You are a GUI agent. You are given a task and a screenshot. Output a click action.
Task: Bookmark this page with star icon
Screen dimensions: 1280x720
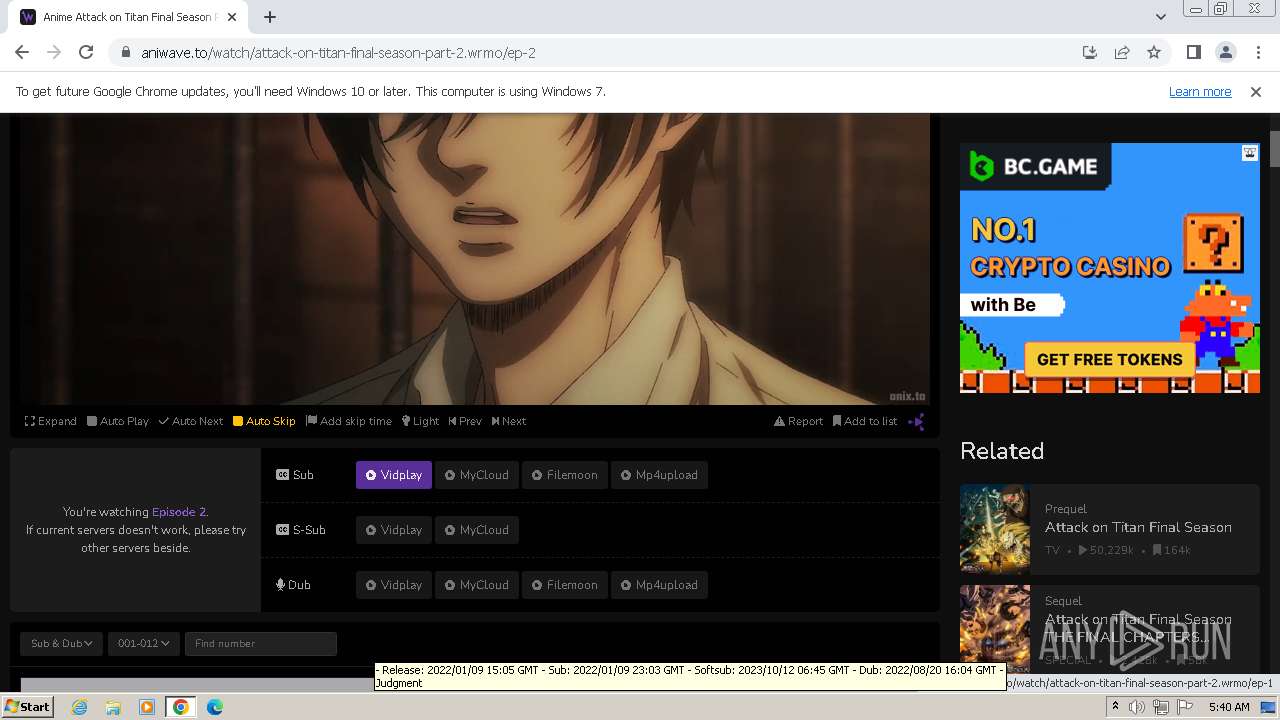coord(1154,52)
